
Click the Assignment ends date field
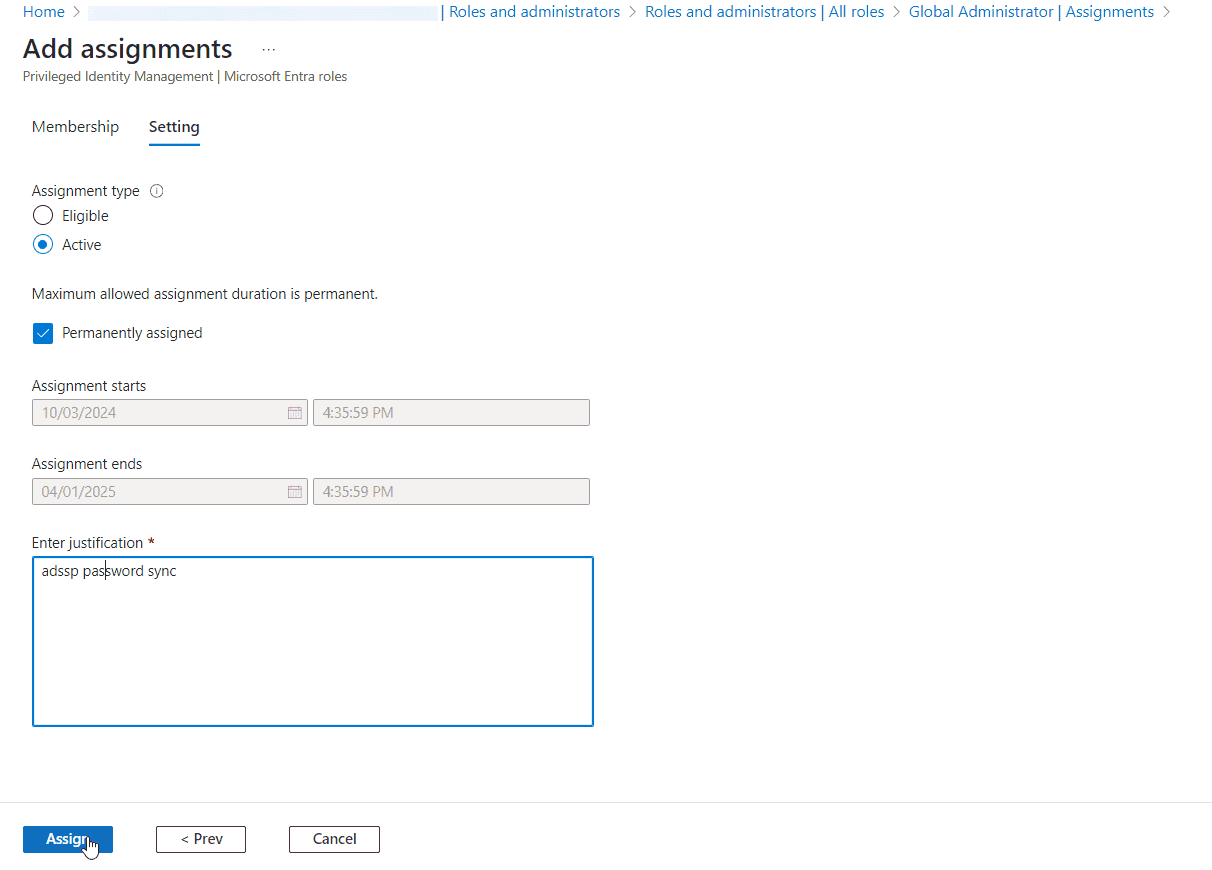click(160, 491)
